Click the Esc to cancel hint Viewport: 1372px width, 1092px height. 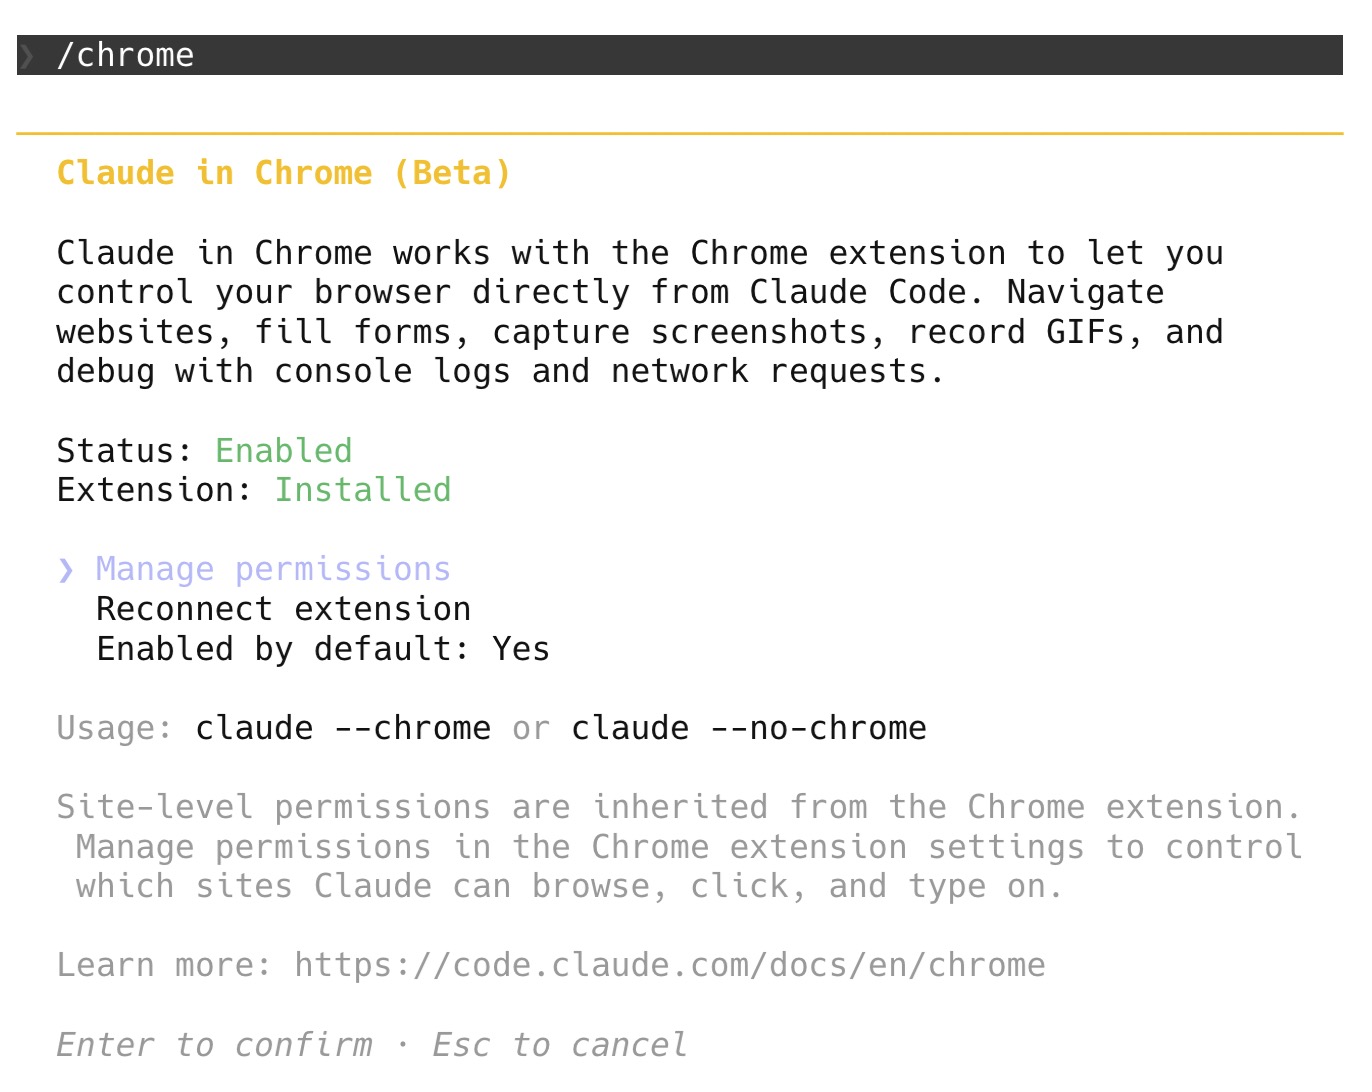click(x=558, y=1044)
